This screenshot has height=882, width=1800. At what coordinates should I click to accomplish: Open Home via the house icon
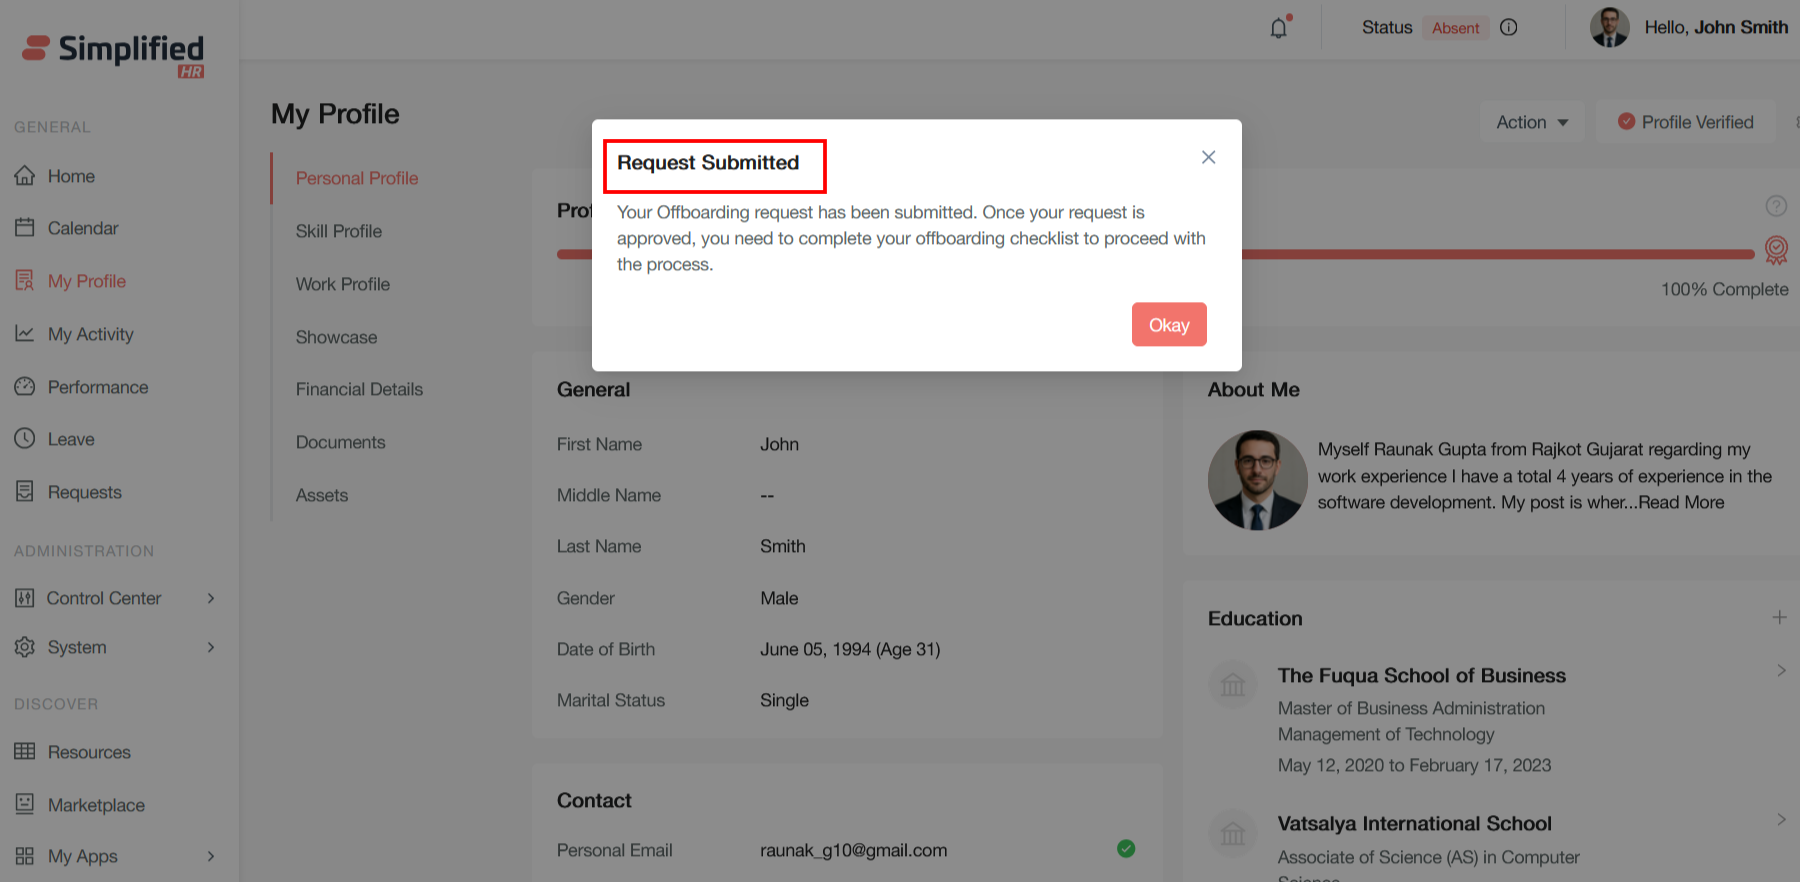25,176
